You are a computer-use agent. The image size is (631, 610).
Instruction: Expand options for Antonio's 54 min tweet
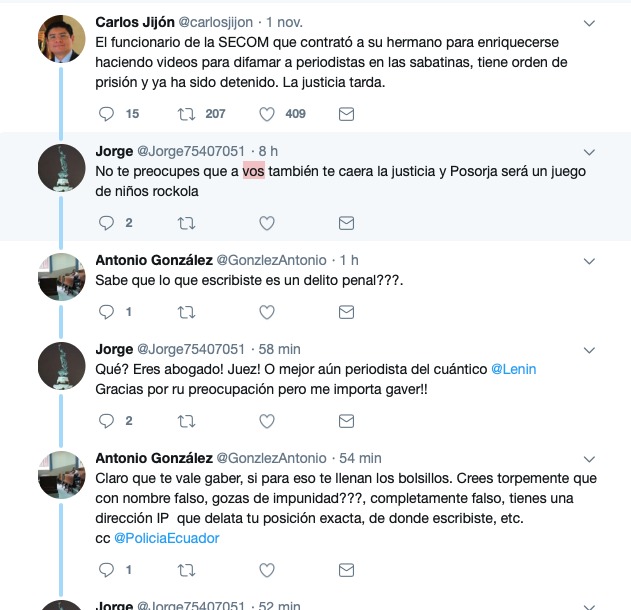tap(589, 459)
